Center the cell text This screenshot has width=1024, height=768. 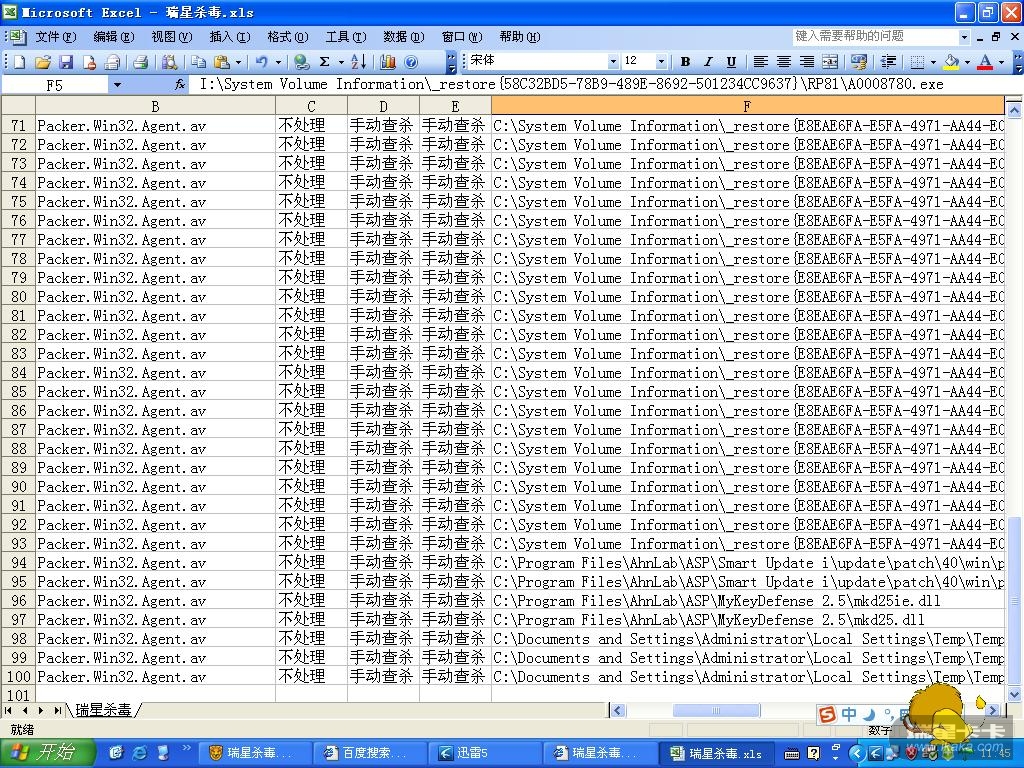784,62
